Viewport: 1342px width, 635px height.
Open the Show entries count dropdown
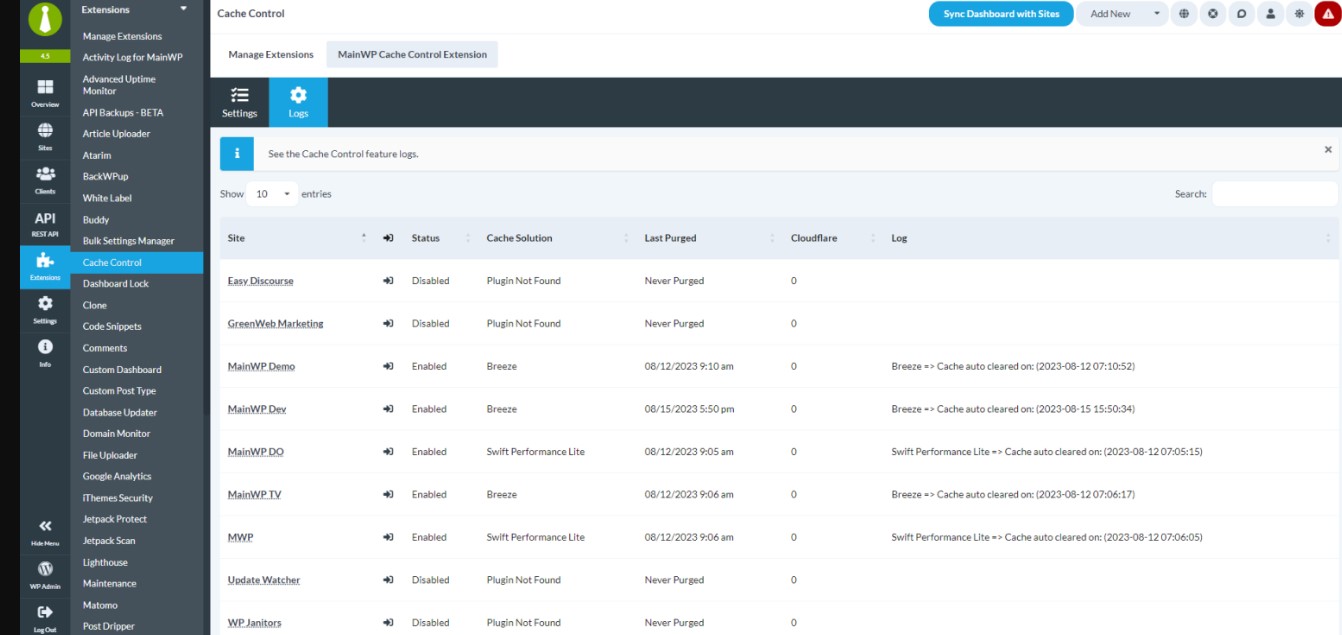[273, 194]
